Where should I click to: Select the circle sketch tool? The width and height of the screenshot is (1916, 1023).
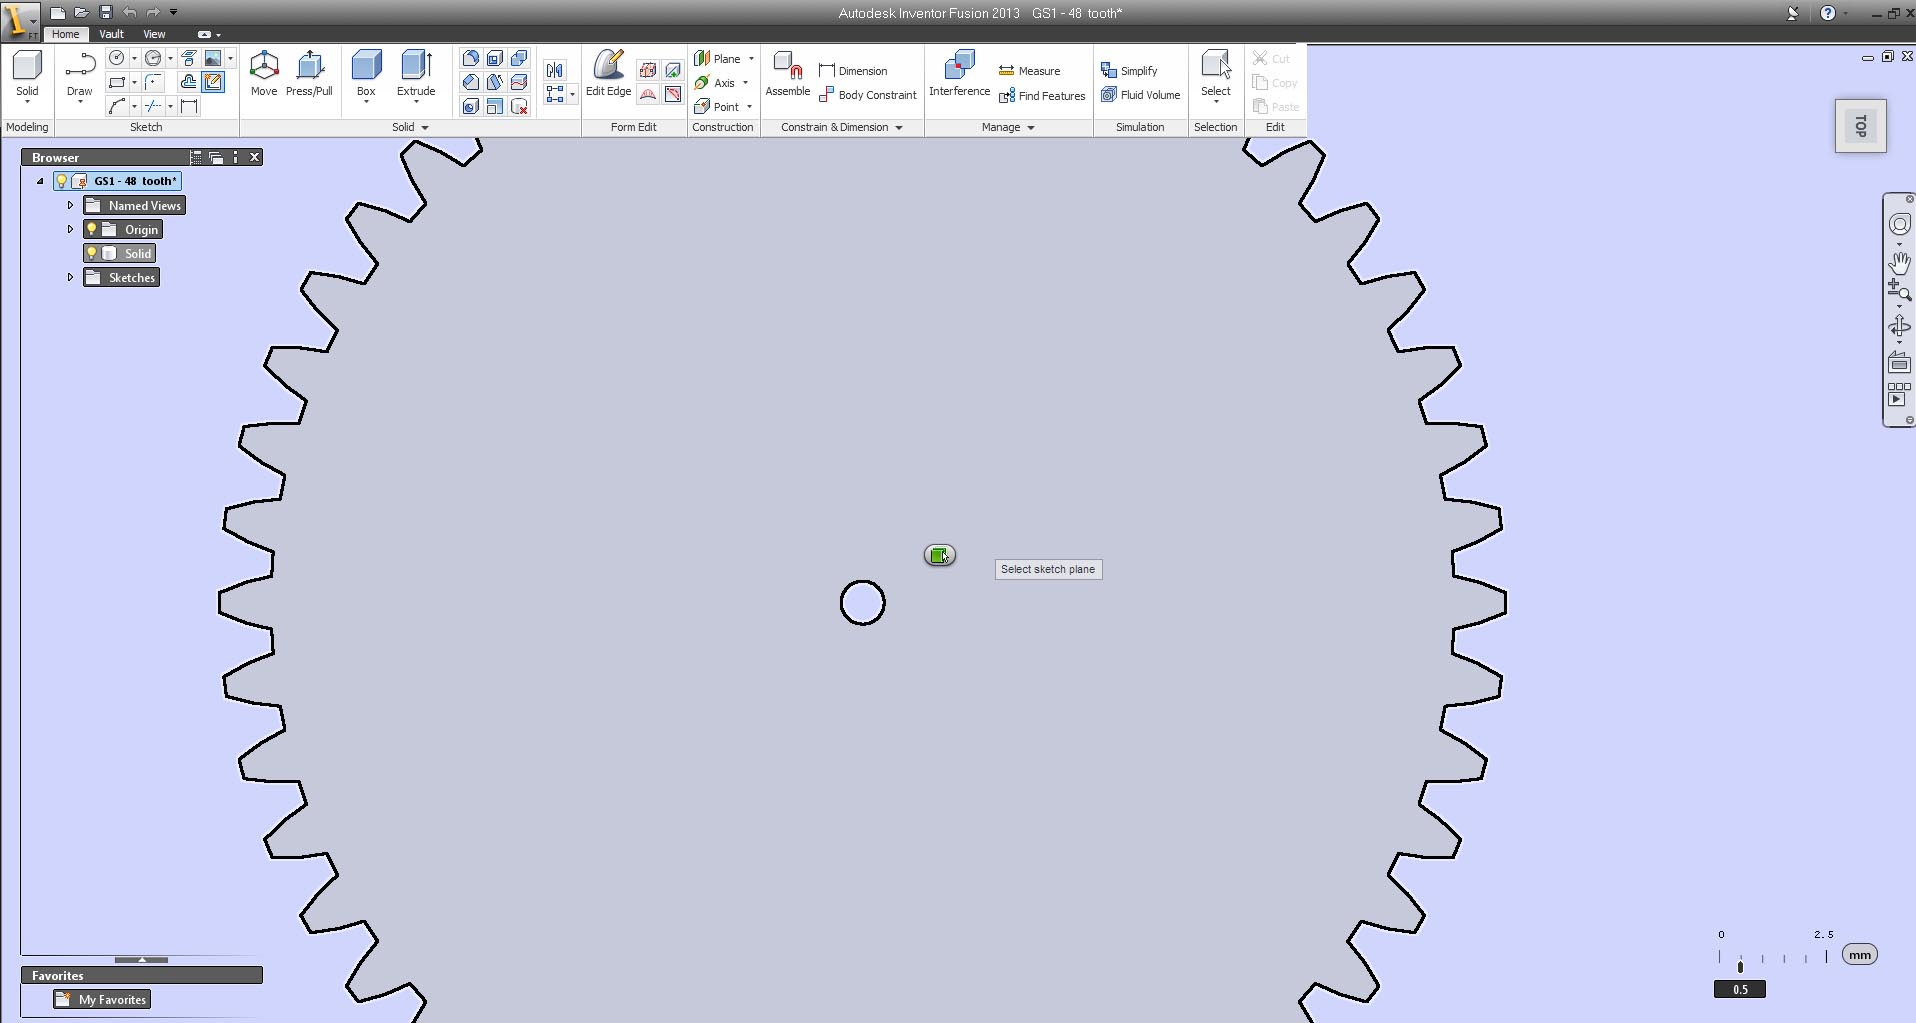[117, 58]
